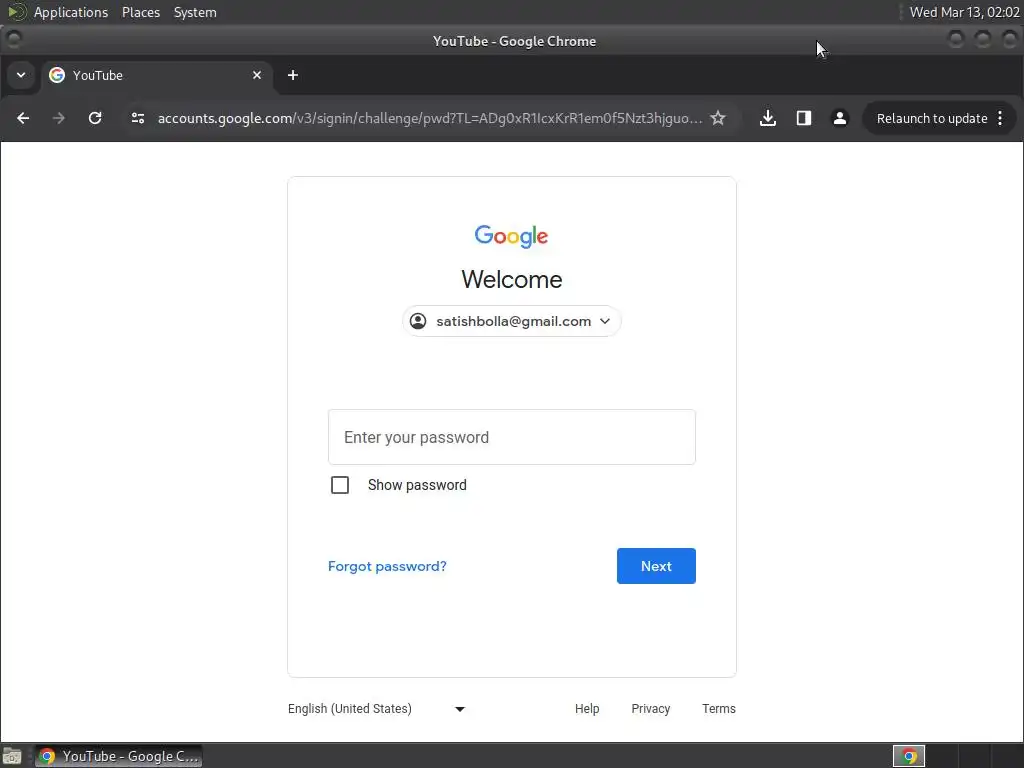
Task: Click the address bar URL
Action: (x=430, y=118)
